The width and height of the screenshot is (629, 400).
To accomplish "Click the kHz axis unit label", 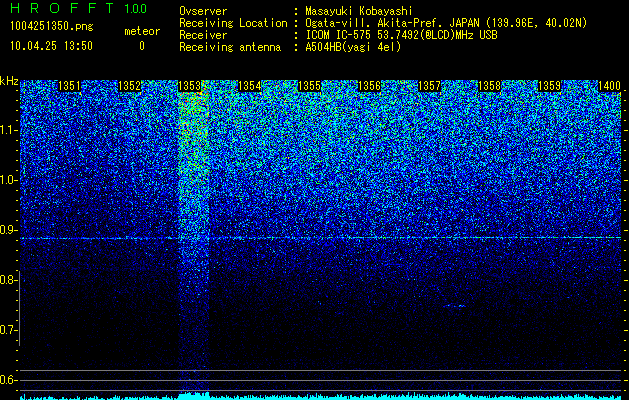I will 9,81.
